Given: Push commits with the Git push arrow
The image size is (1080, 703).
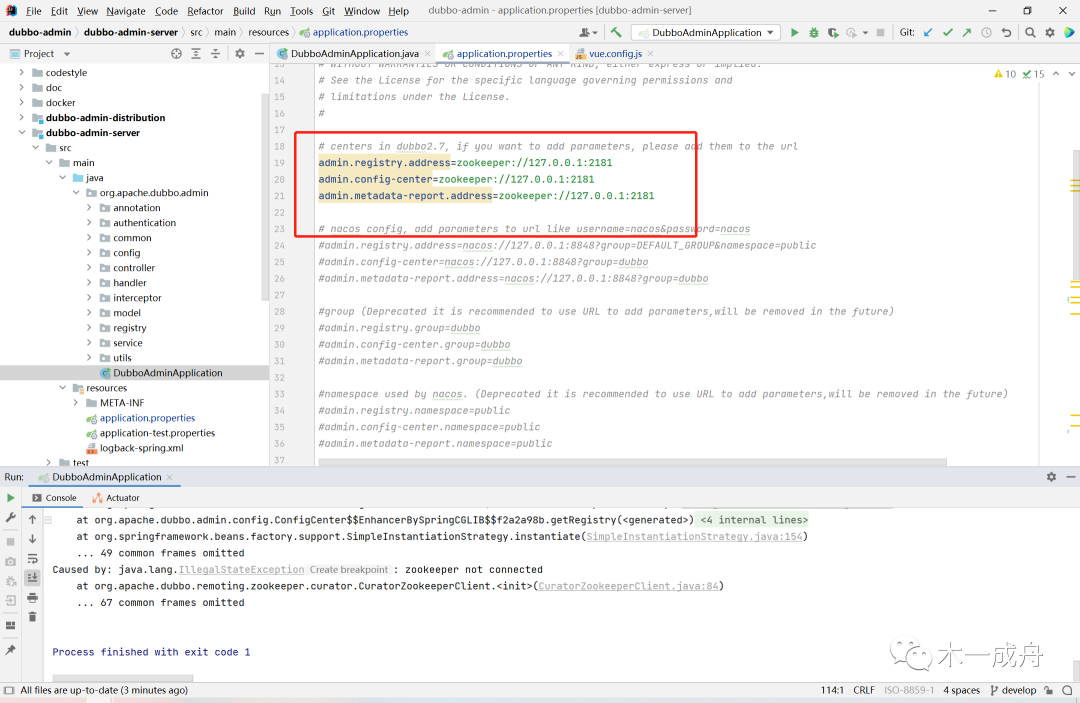Looking at the screenshot, I should pyautogui.click(x=967, y=32).
